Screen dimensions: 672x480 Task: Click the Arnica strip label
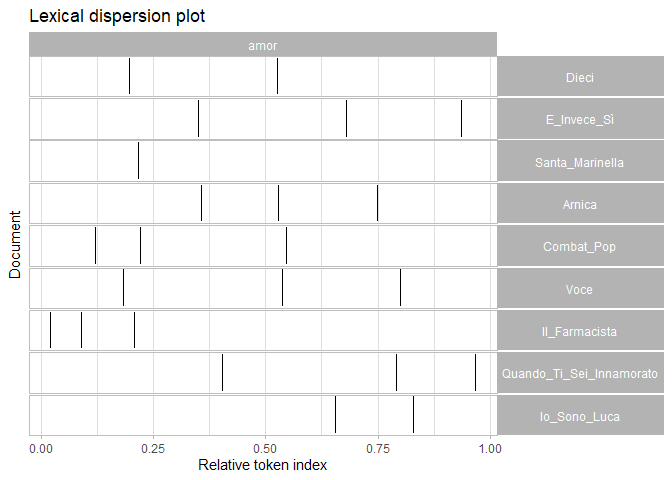pos(580,205)
